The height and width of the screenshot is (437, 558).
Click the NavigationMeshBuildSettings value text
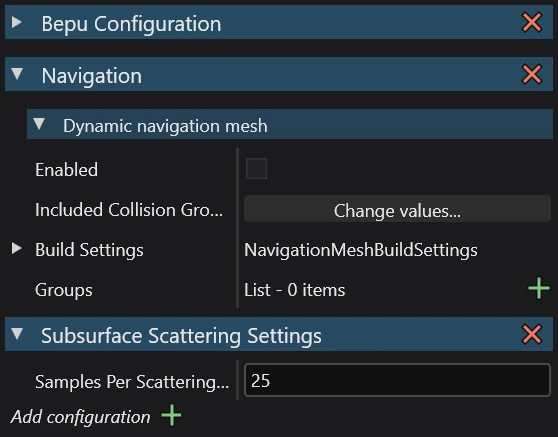pyautogui.click(x=361, y=250)
